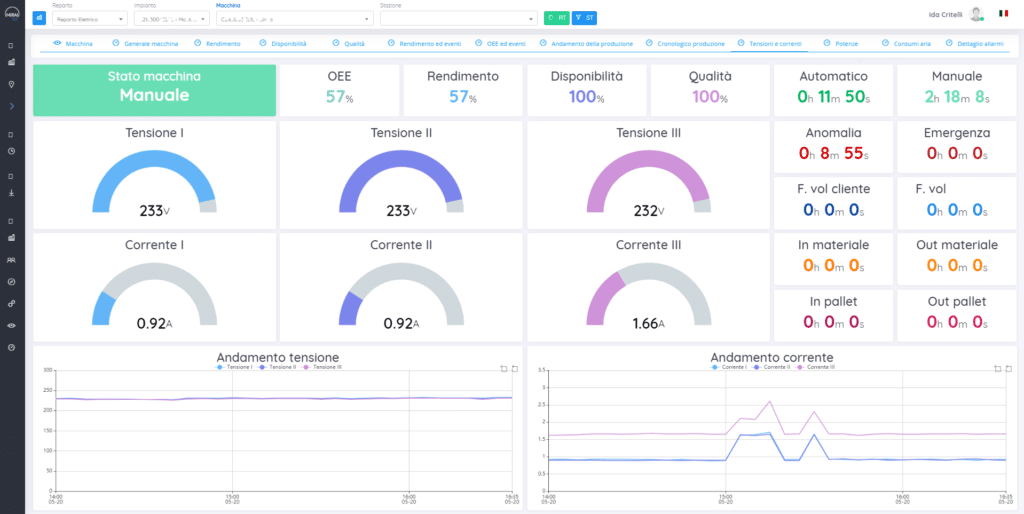Click the Italian flag language icon
Screen dimensions: 1024x514
(x=1002, y=14)
